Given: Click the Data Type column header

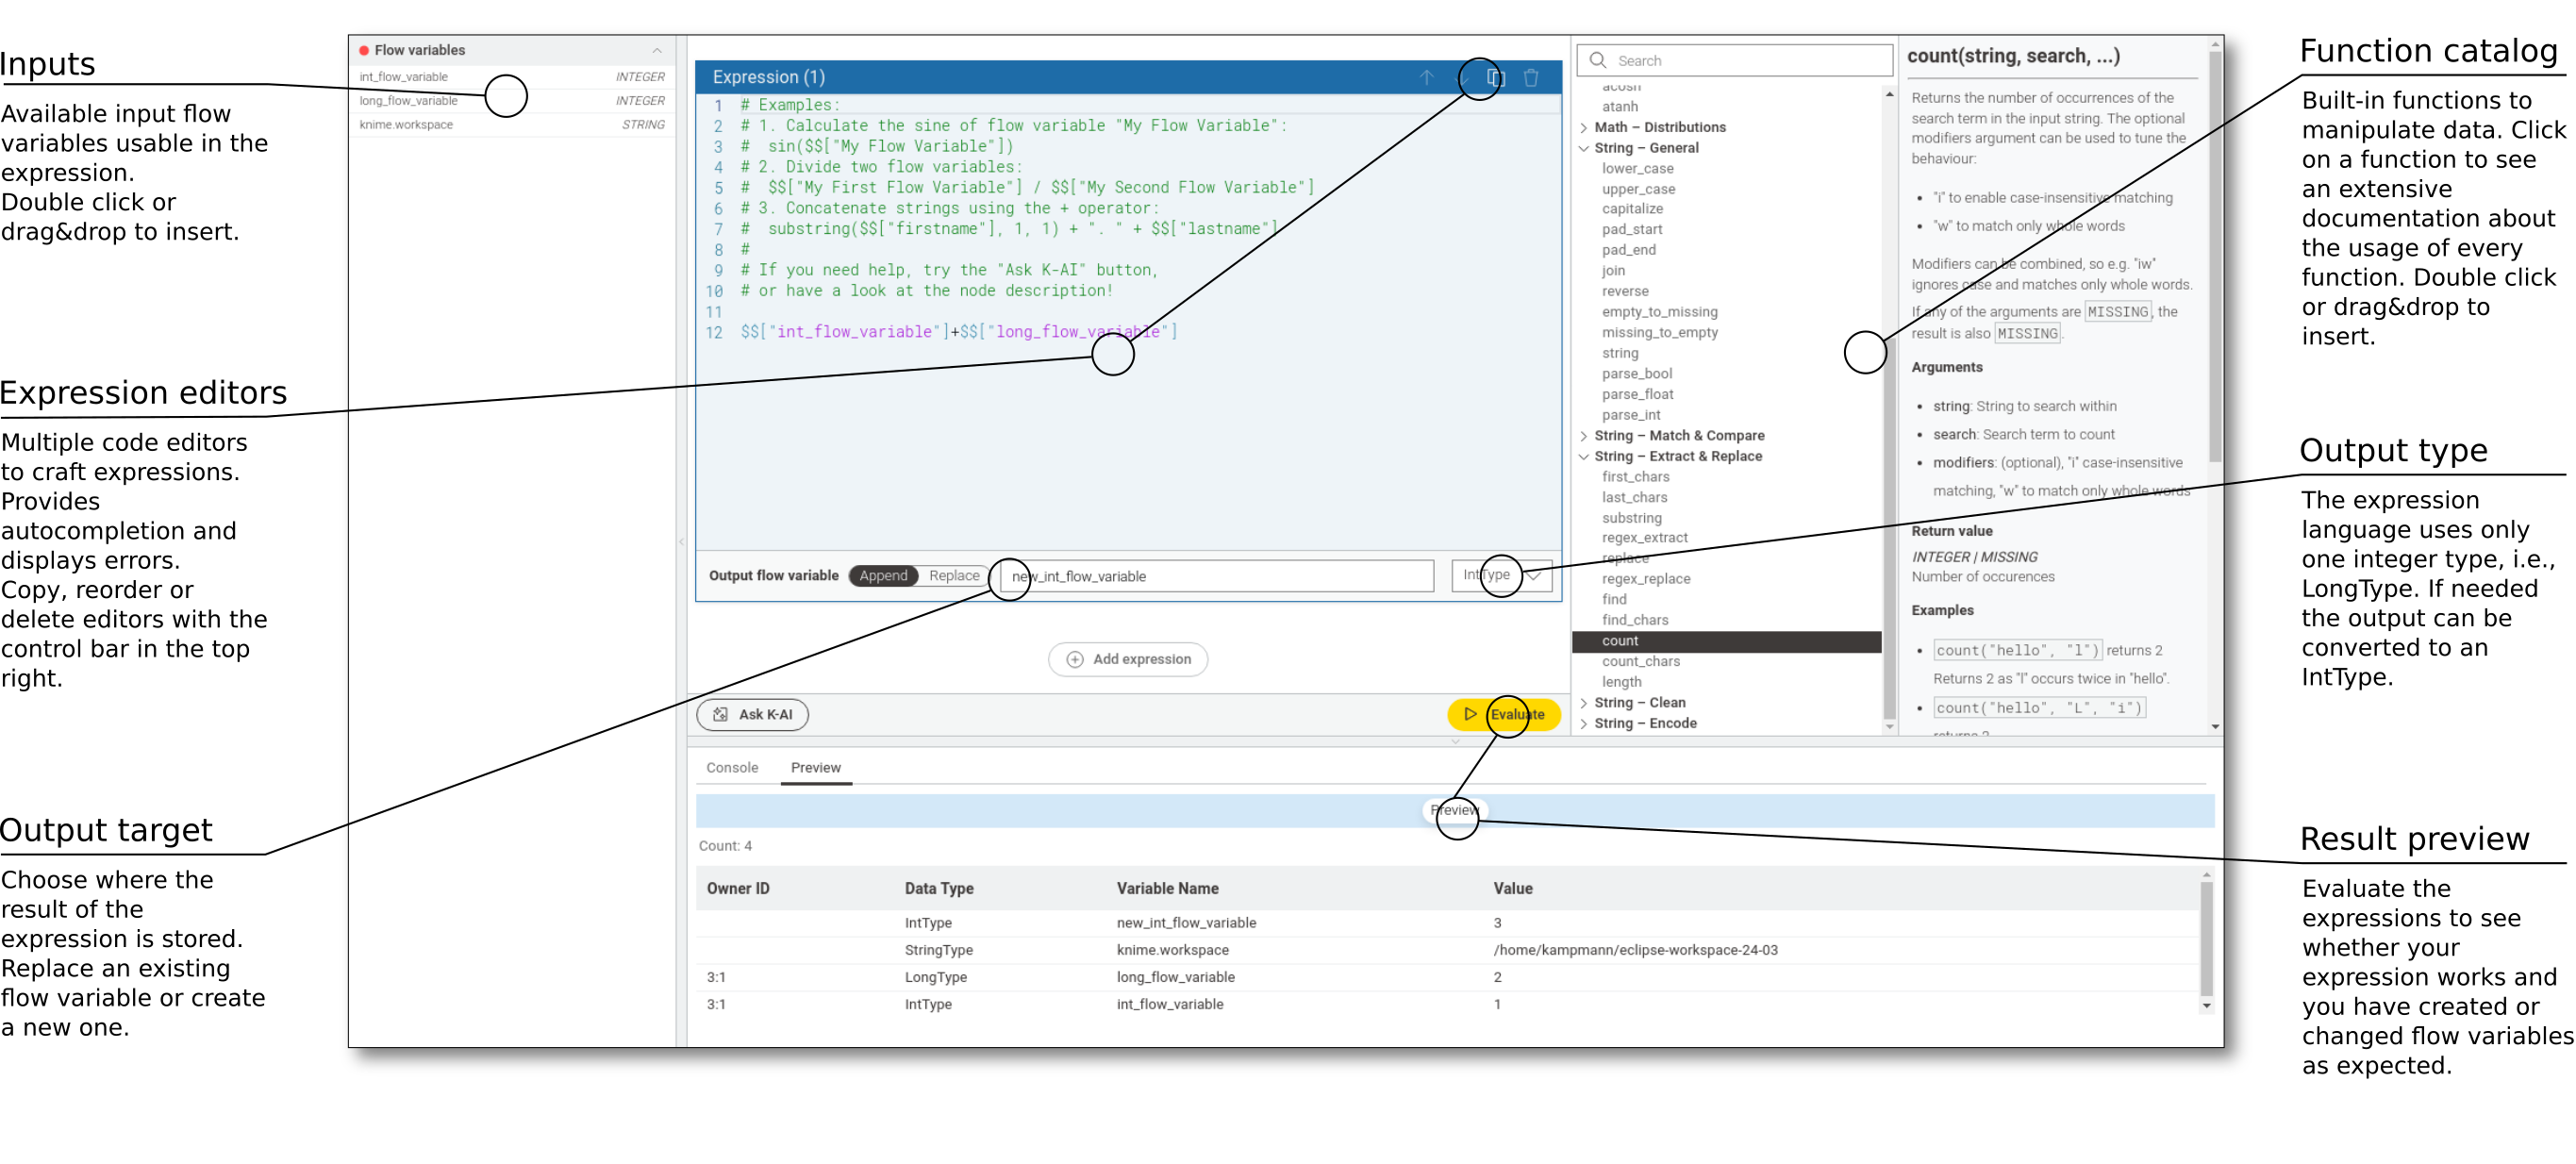Looking at the screenshot, I should (x=938, y=888).
